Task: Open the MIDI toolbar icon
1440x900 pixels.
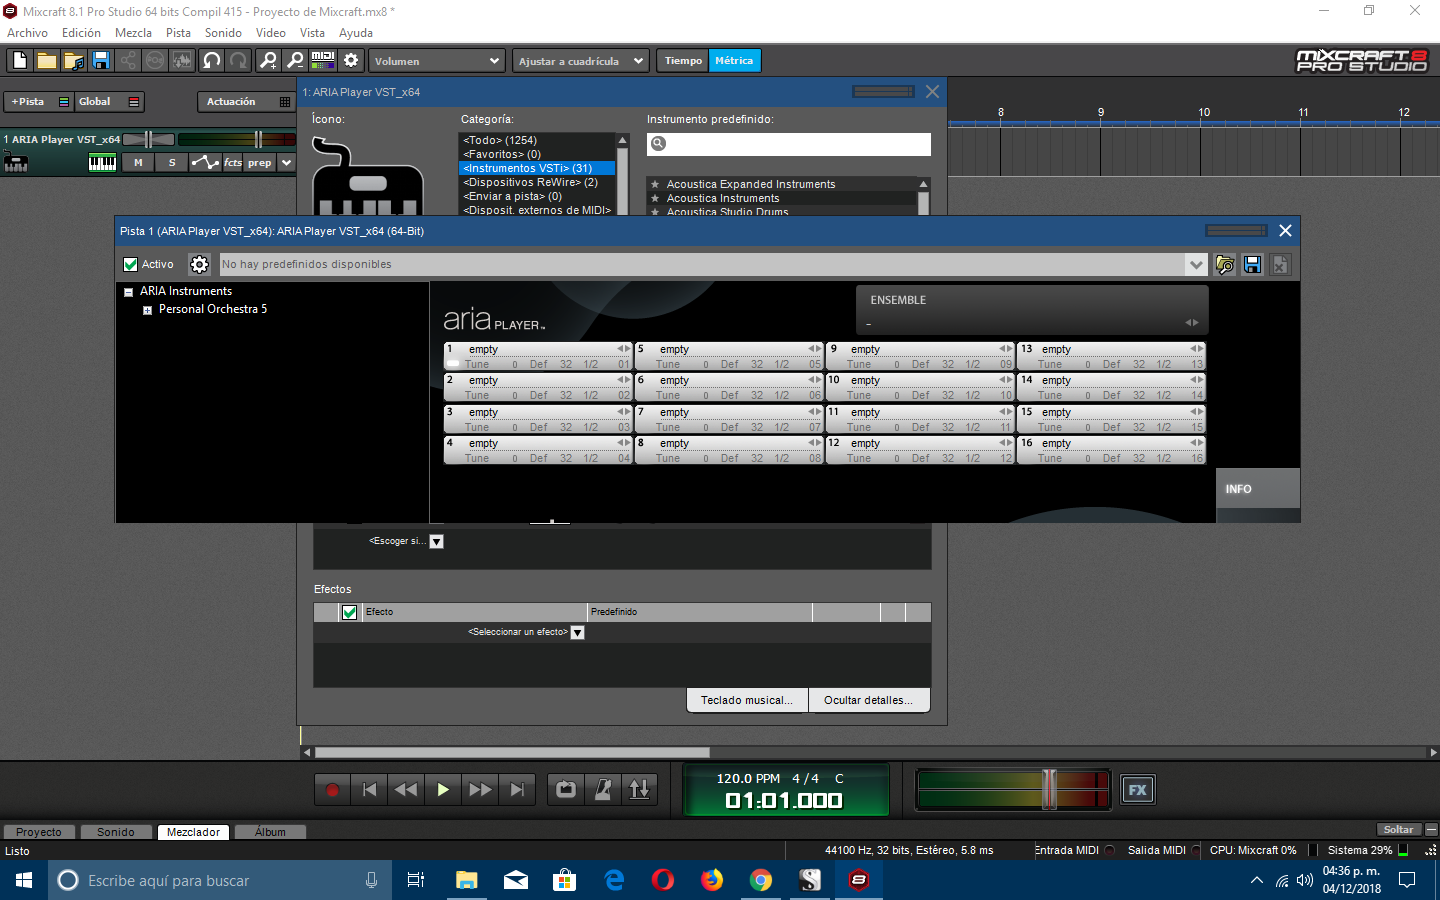Action: point(323,61)
